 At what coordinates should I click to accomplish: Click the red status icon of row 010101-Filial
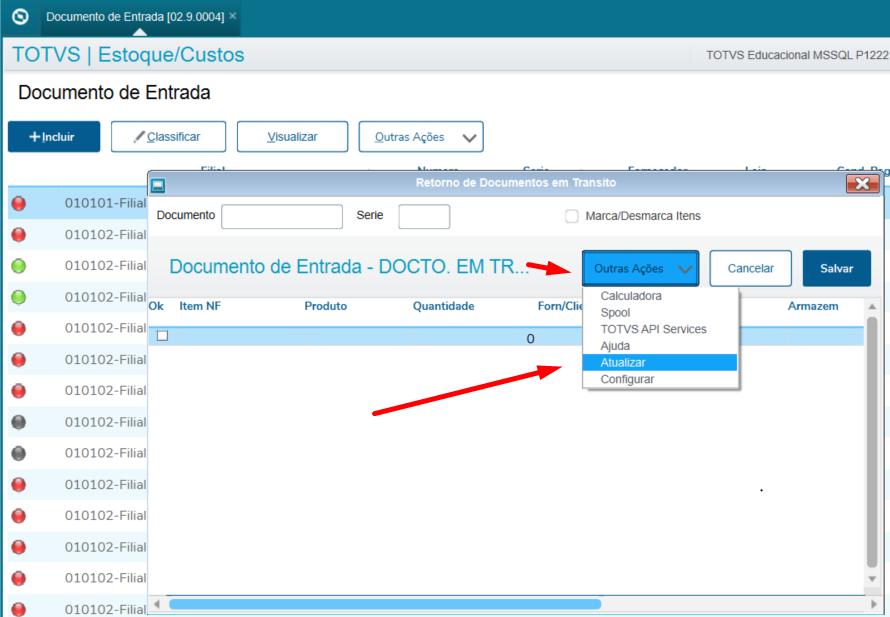pos(19,203)
